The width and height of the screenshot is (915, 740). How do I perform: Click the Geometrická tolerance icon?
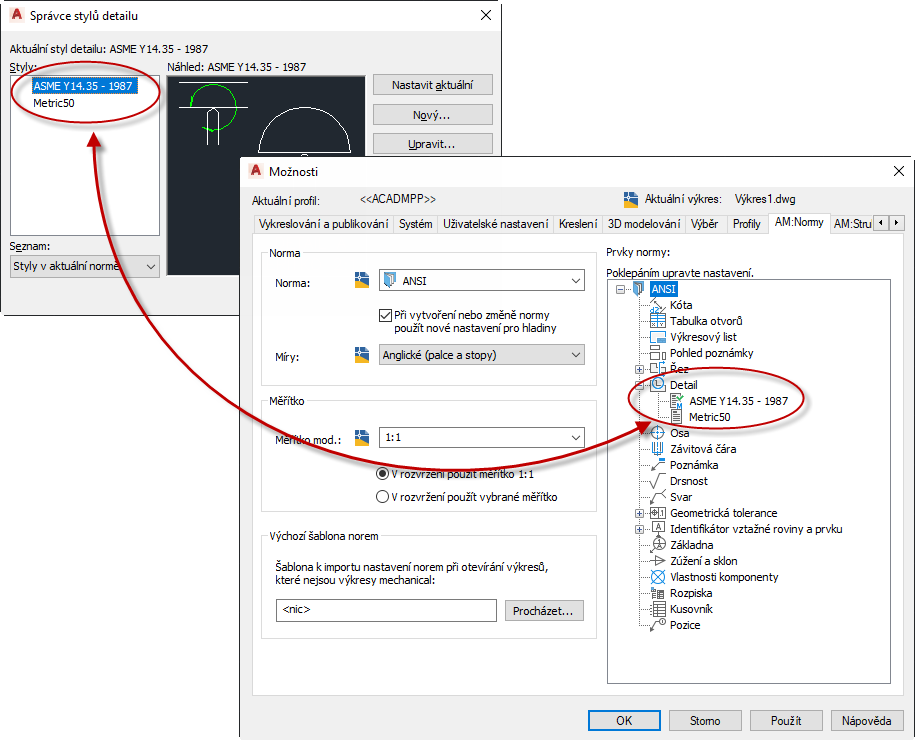point(658,513)
